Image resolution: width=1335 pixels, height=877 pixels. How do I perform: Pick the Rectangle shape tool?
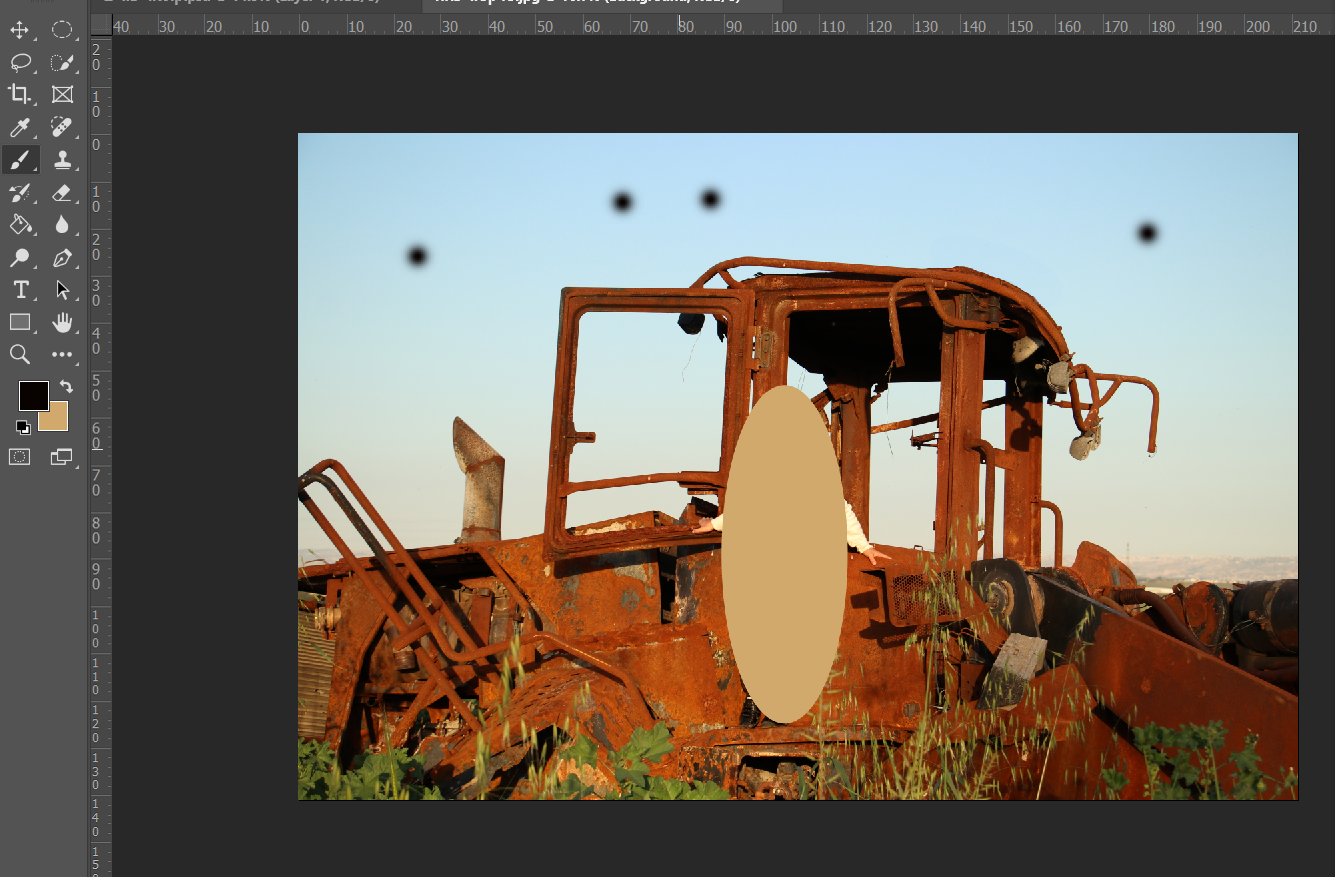click(x=20, y=322)
